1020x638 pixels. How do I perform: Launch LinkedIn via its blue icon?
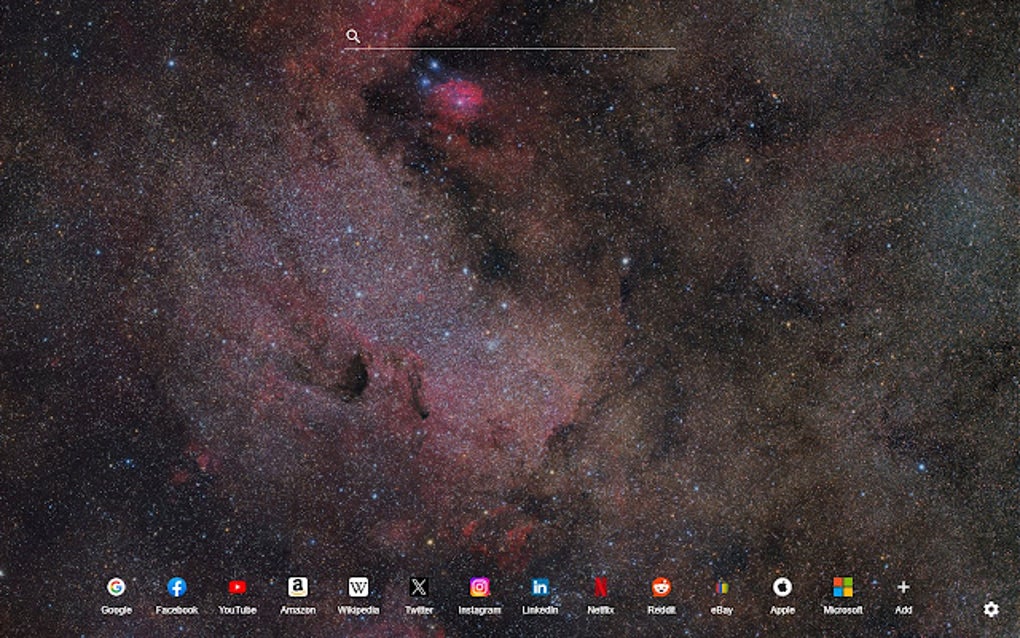539,588
